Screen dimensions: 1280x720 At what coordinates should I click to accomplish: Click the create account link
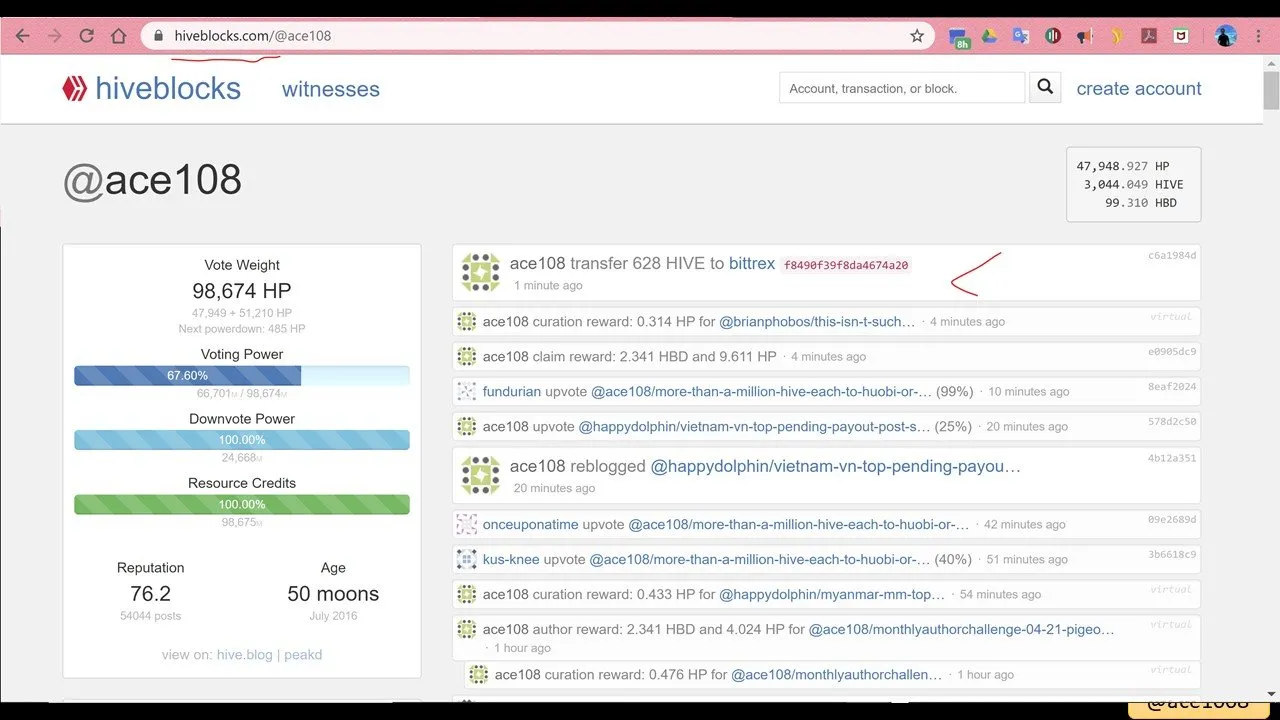[1139, 88]
